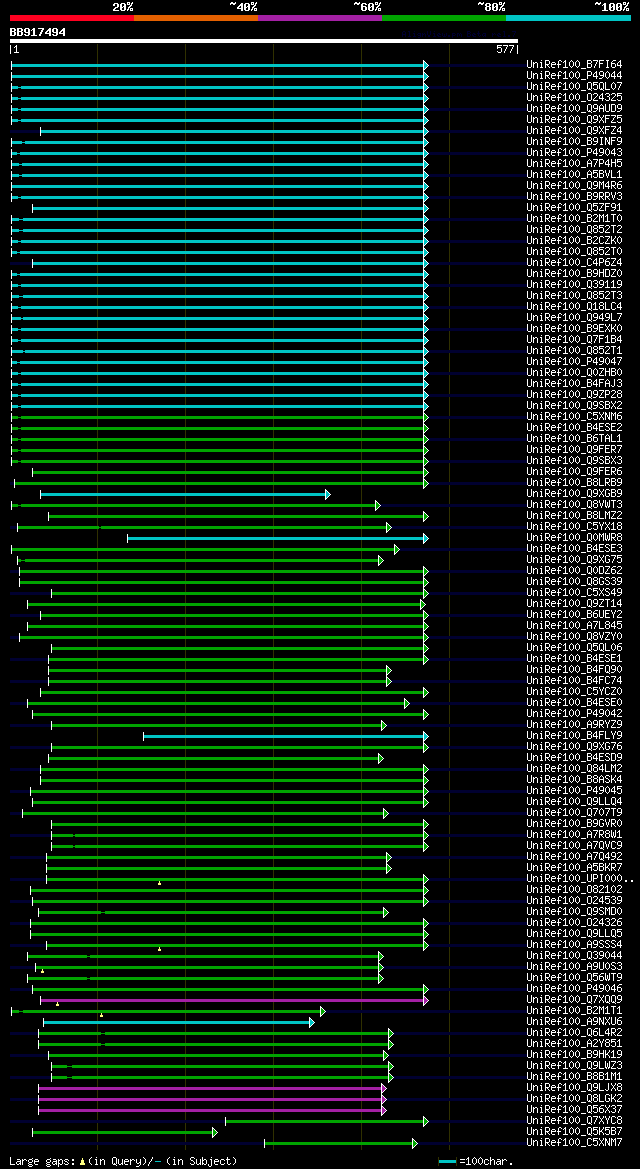Select the UniRef100_A9SSS4 label
This screenshot has width=640, height=1169.
574,945
